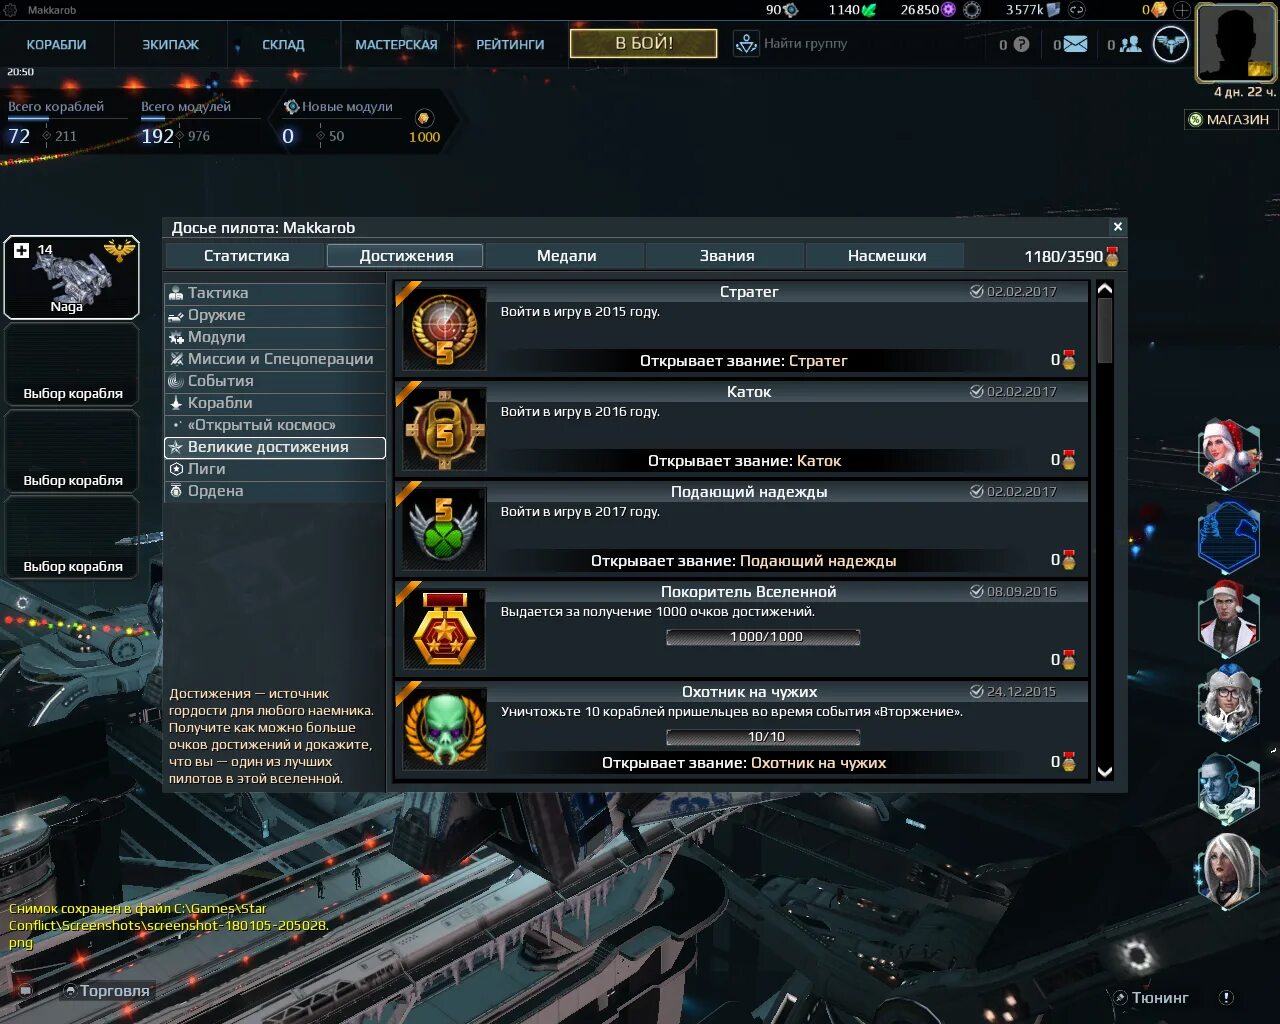Image resolution: width=1280 pixels, height=1024 pixels.
Task: Select the Охотник на чужих alien icon
Action: click(x=445, y=729)
